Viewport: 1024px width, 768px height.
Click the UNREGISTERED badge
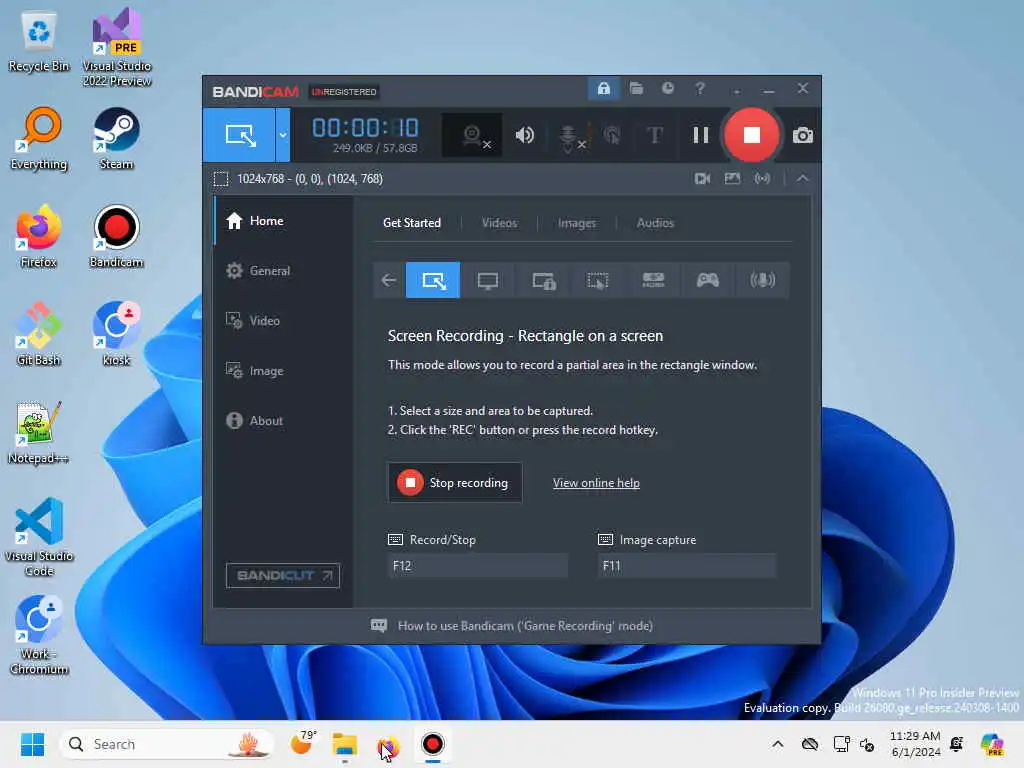click(x=344, y=92)
